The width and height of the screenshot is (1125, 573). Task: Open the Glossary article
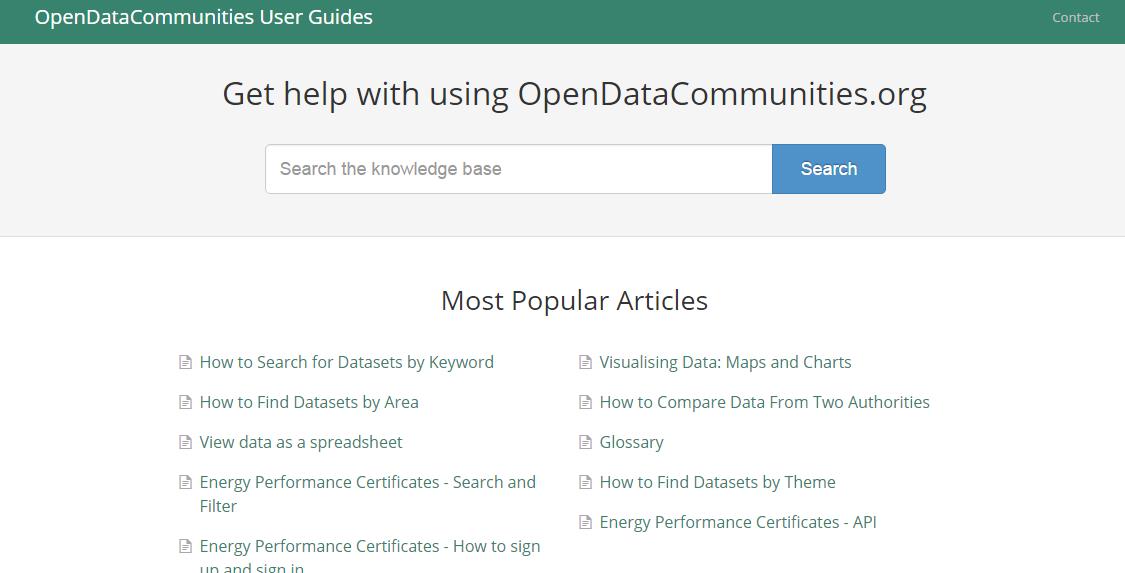(631, 442)
